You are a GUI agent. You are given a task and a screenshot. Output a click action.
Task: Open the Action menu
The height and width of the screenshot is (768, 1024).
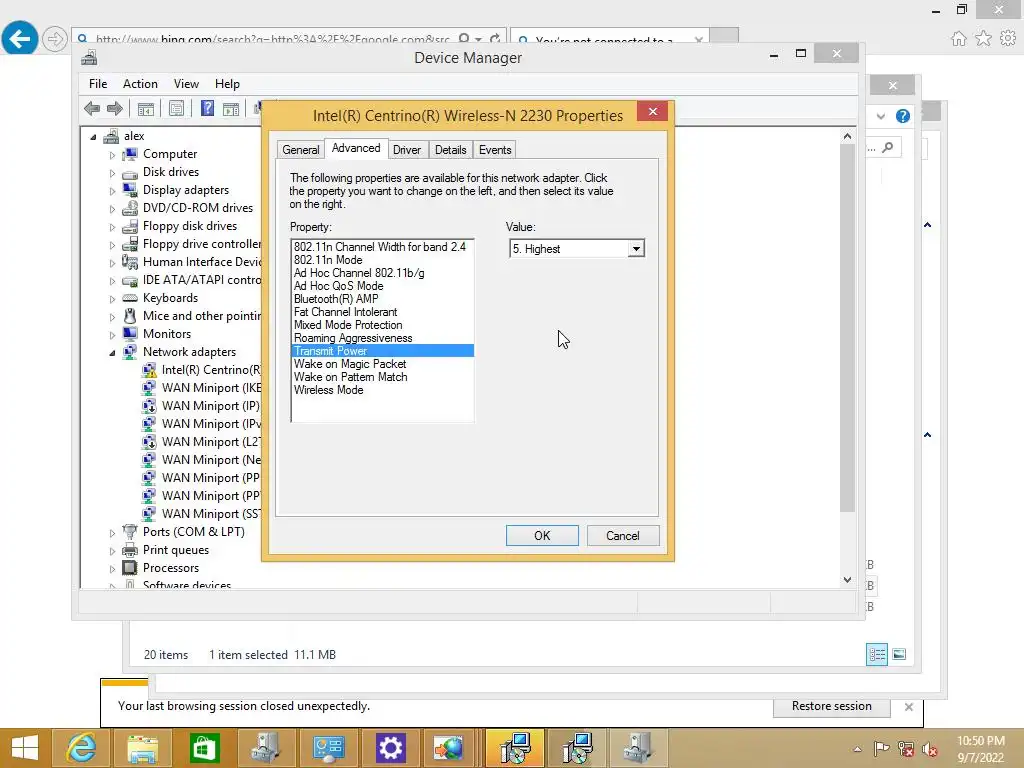140,84
